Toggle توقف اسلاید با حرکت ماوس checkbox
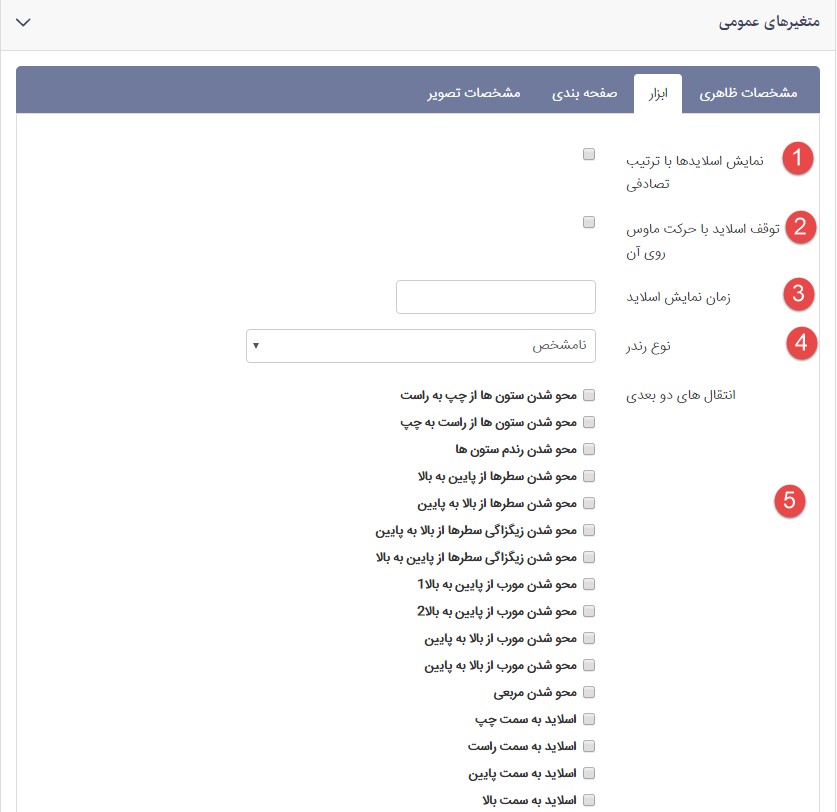Screen dimensions: 837x812 [x=589, y=222]
